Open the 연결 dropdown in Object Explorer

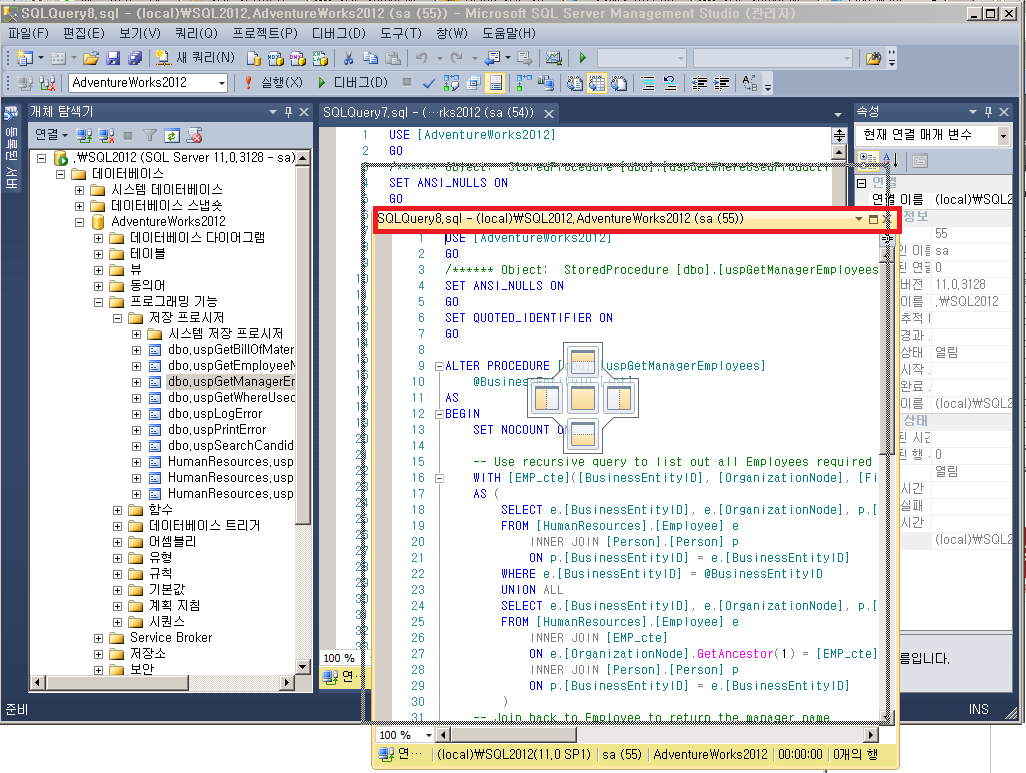tap(51, 135)
